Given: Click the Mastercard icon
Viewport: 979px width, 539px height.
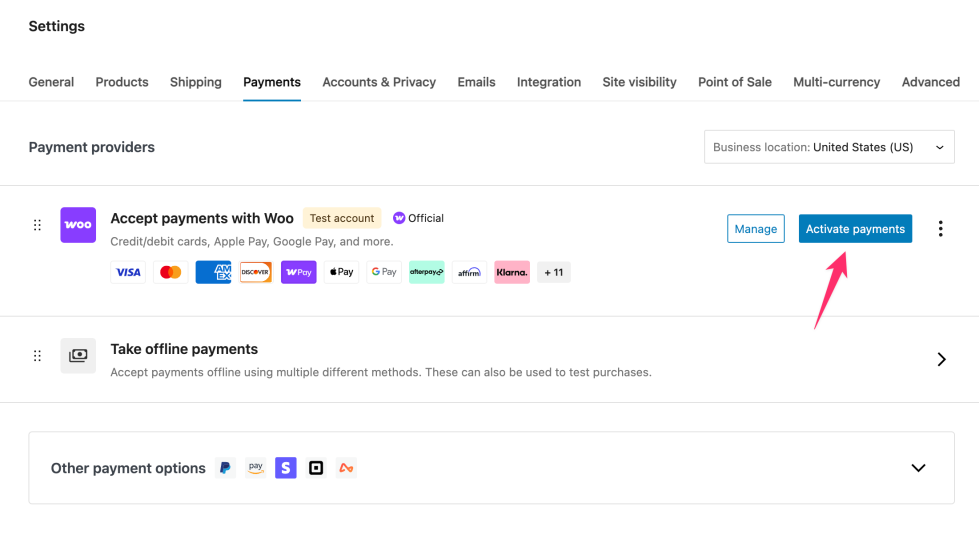Looking at the screenshot, I should click(x=171, y=272).
